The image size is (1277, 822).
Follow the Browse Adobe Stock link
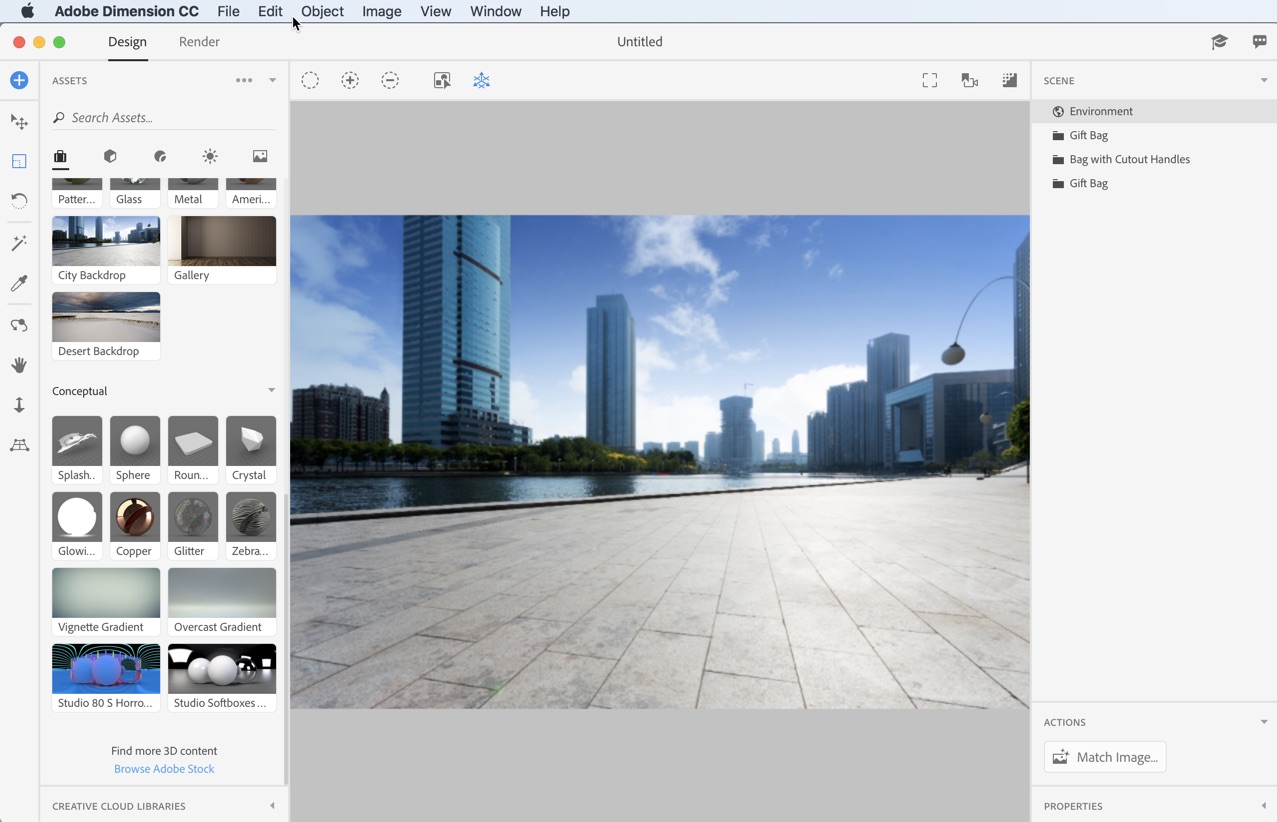pos(163,768)
